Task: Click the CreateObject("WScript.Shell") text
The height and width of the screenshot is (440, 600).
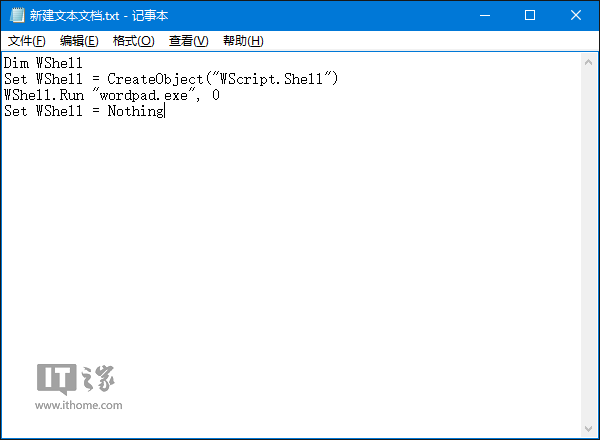Action: pyautogui.click(x=223, y=79)
